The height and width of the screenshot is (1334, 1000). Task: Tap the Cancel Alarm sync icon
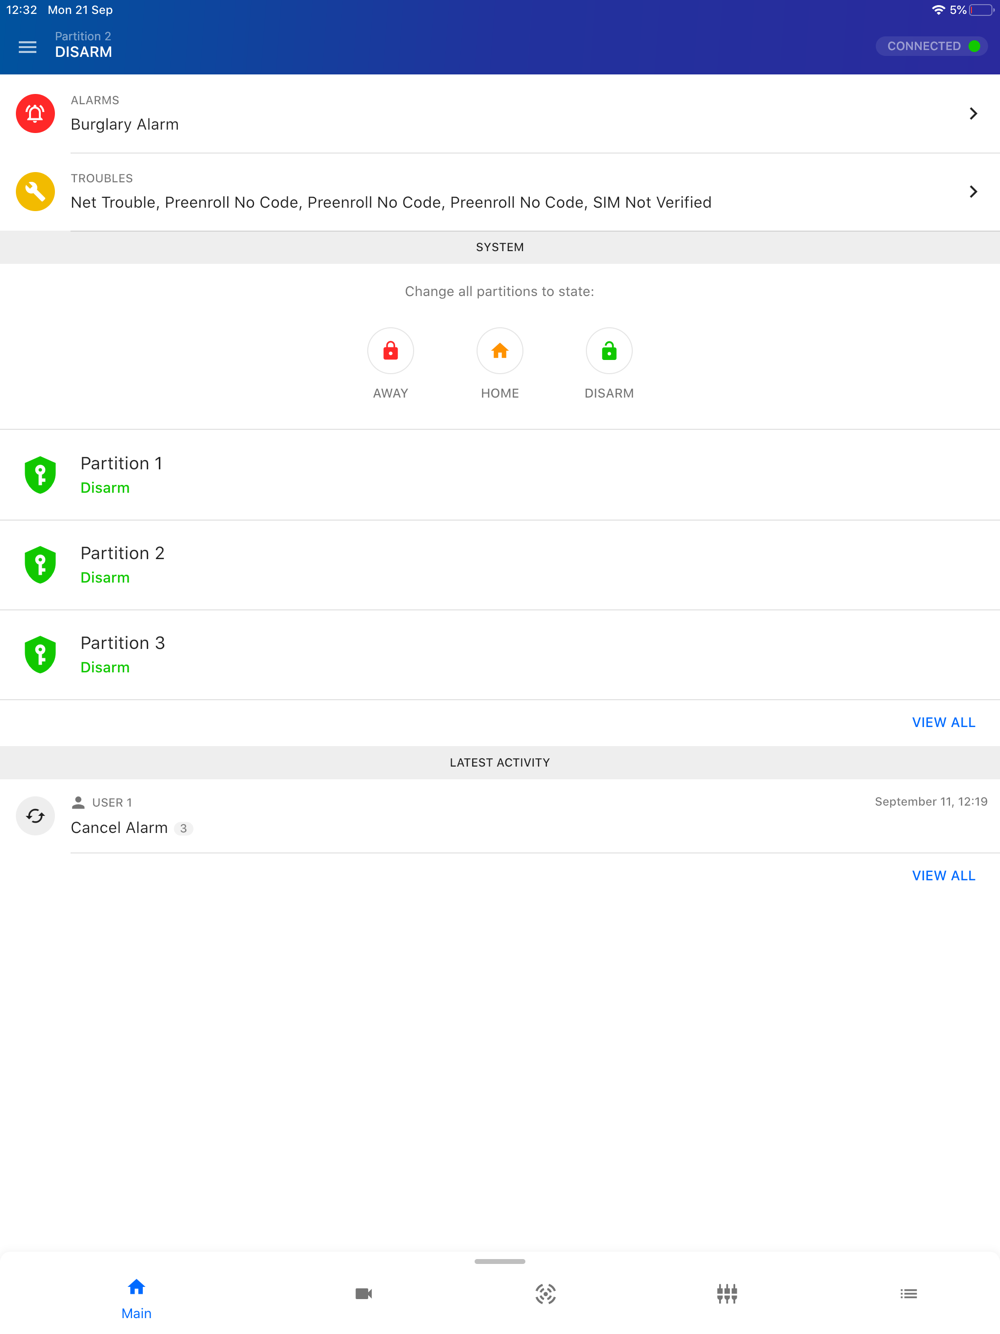pos(35,816)
